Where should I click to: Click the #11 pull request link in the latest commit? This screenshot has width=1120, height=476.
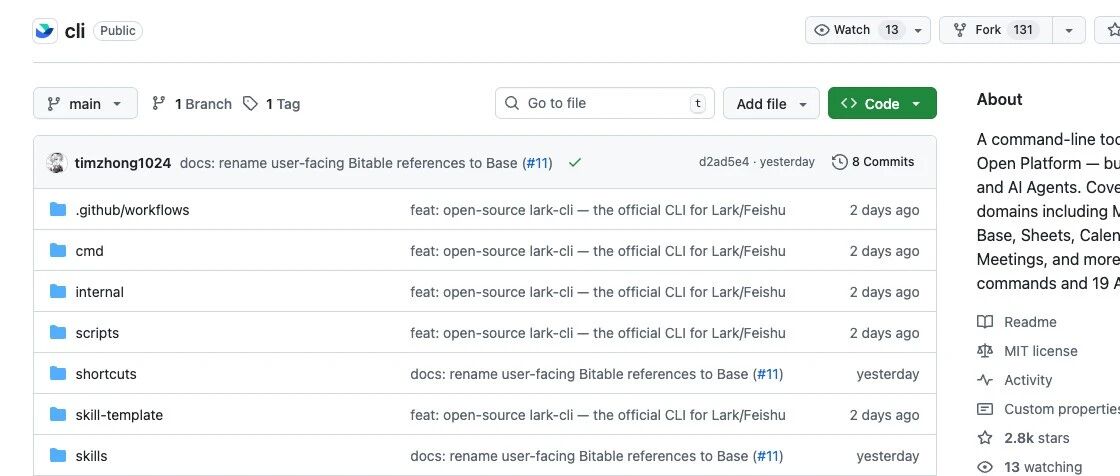point(538,163)
